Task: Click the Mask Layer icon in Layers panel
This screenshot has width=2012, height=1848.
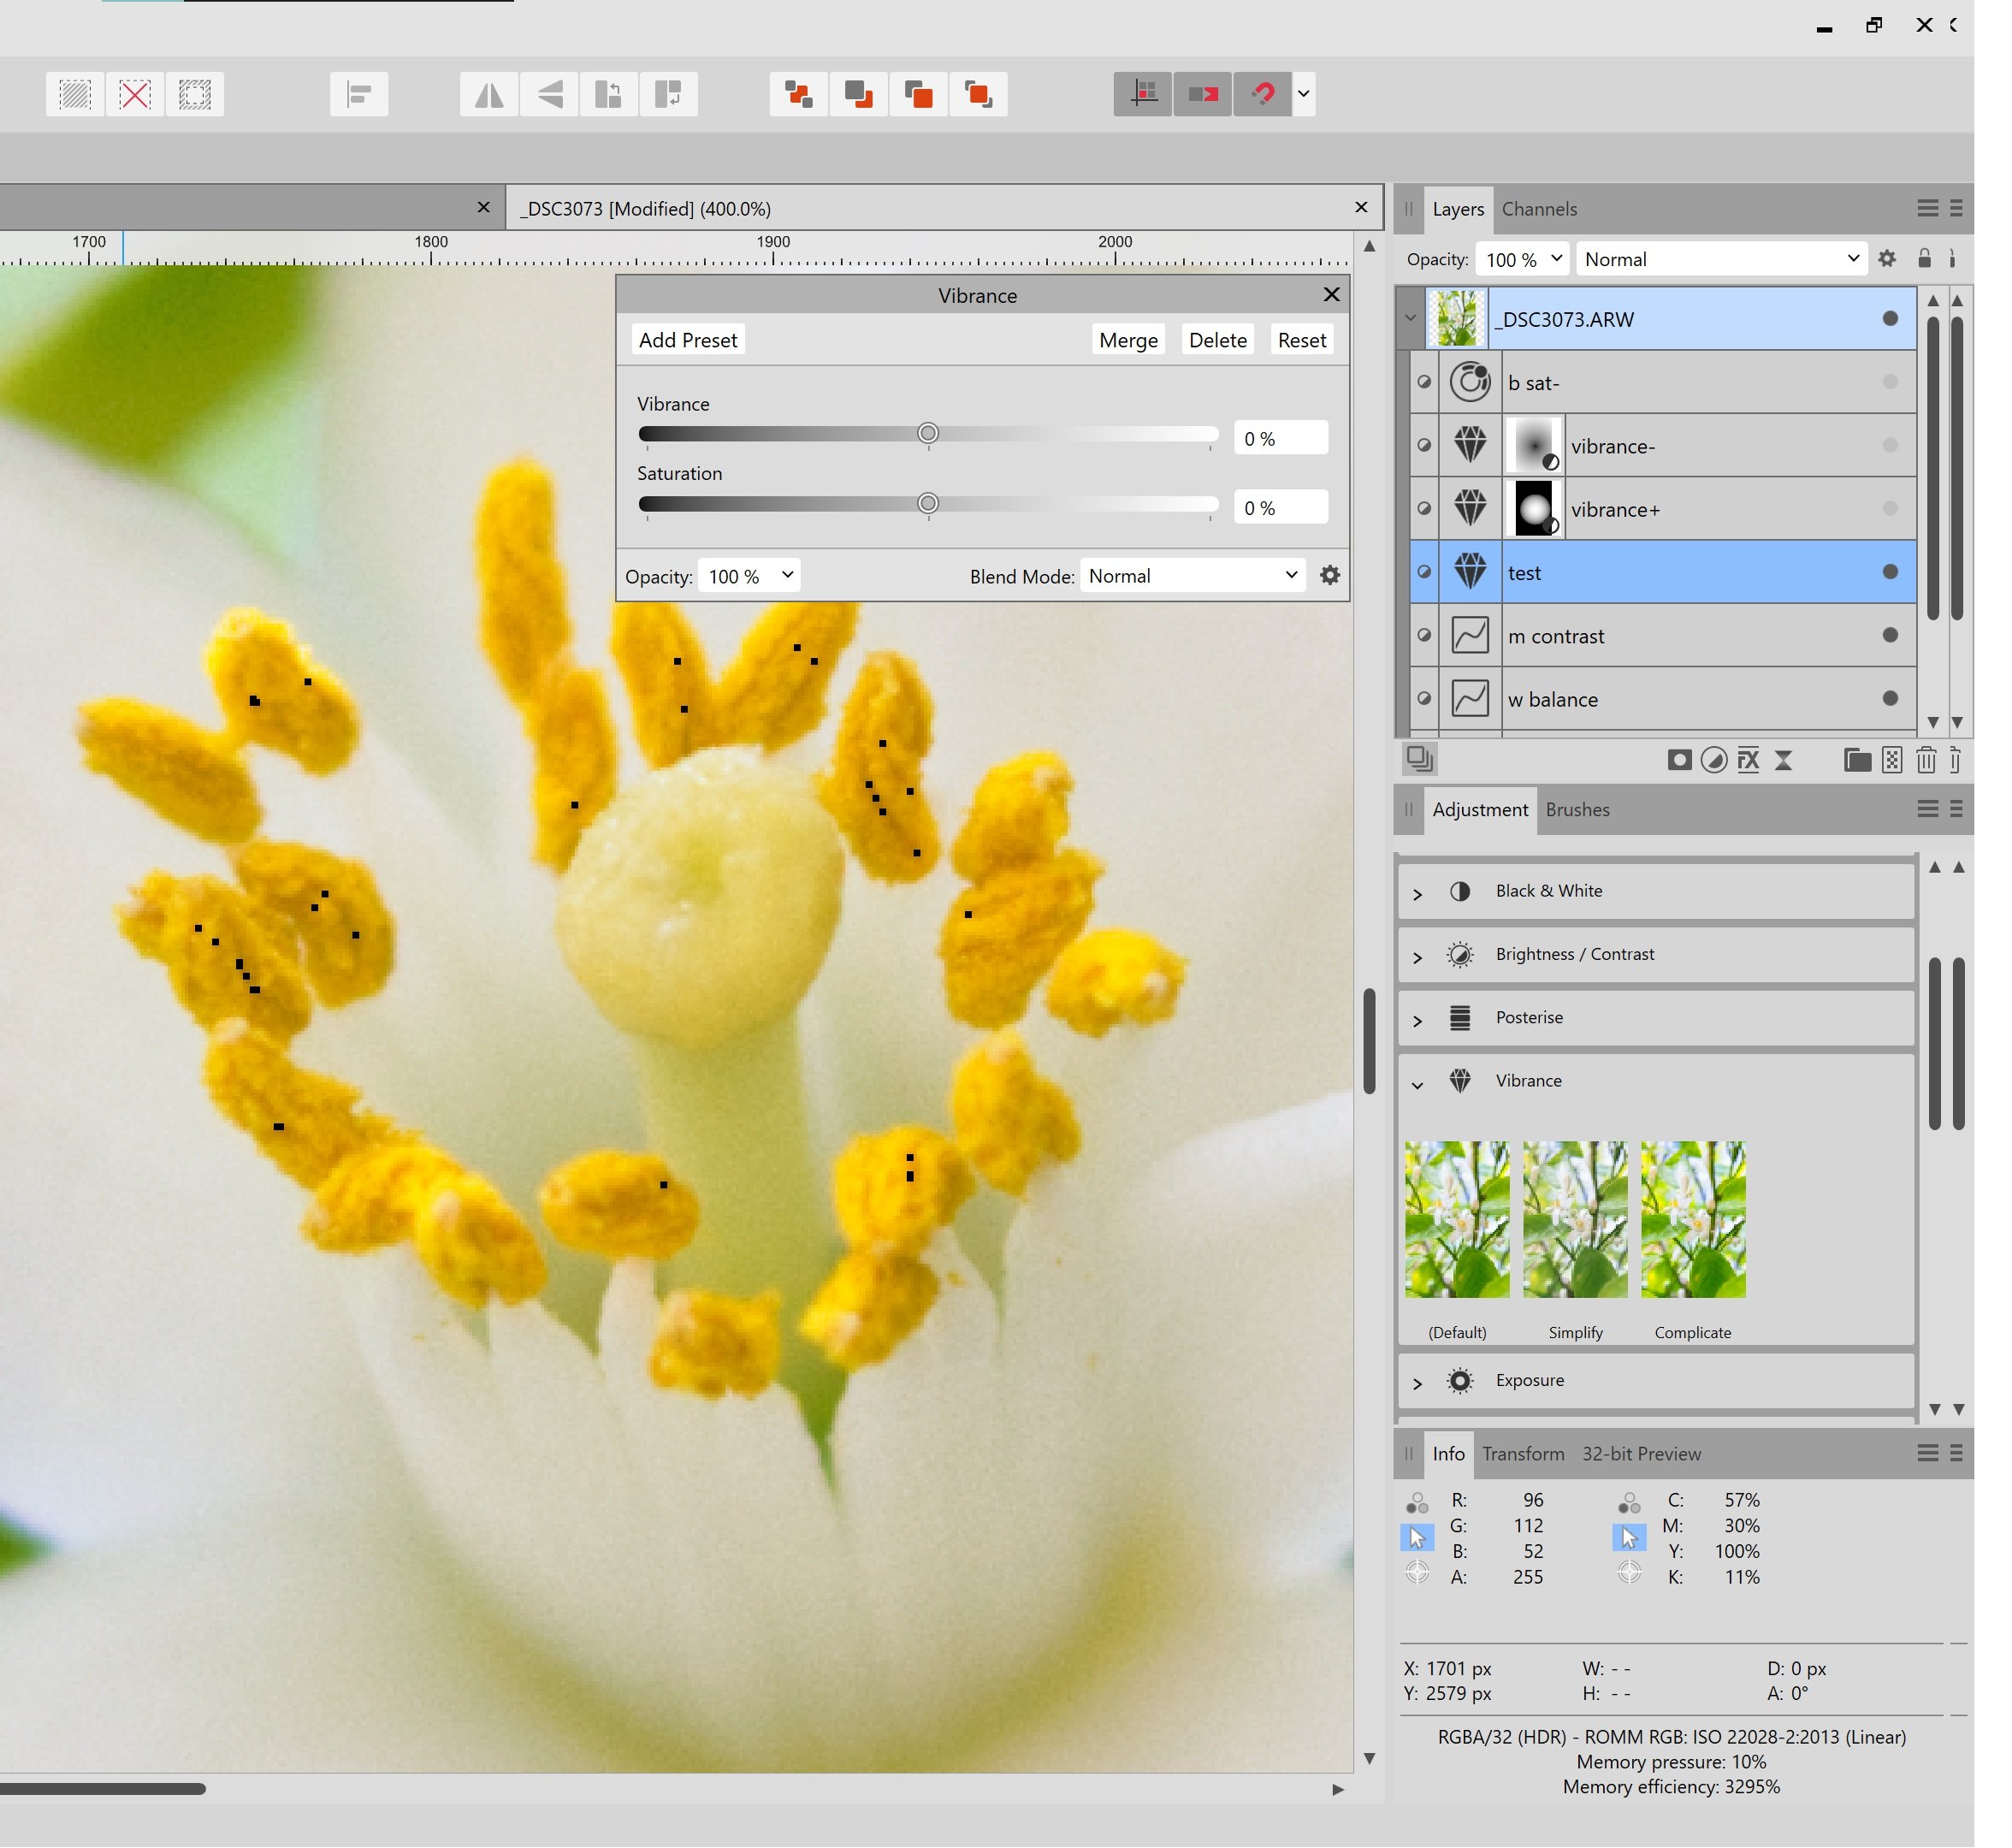Action: pyautogui.click(x=1680, y=761)
